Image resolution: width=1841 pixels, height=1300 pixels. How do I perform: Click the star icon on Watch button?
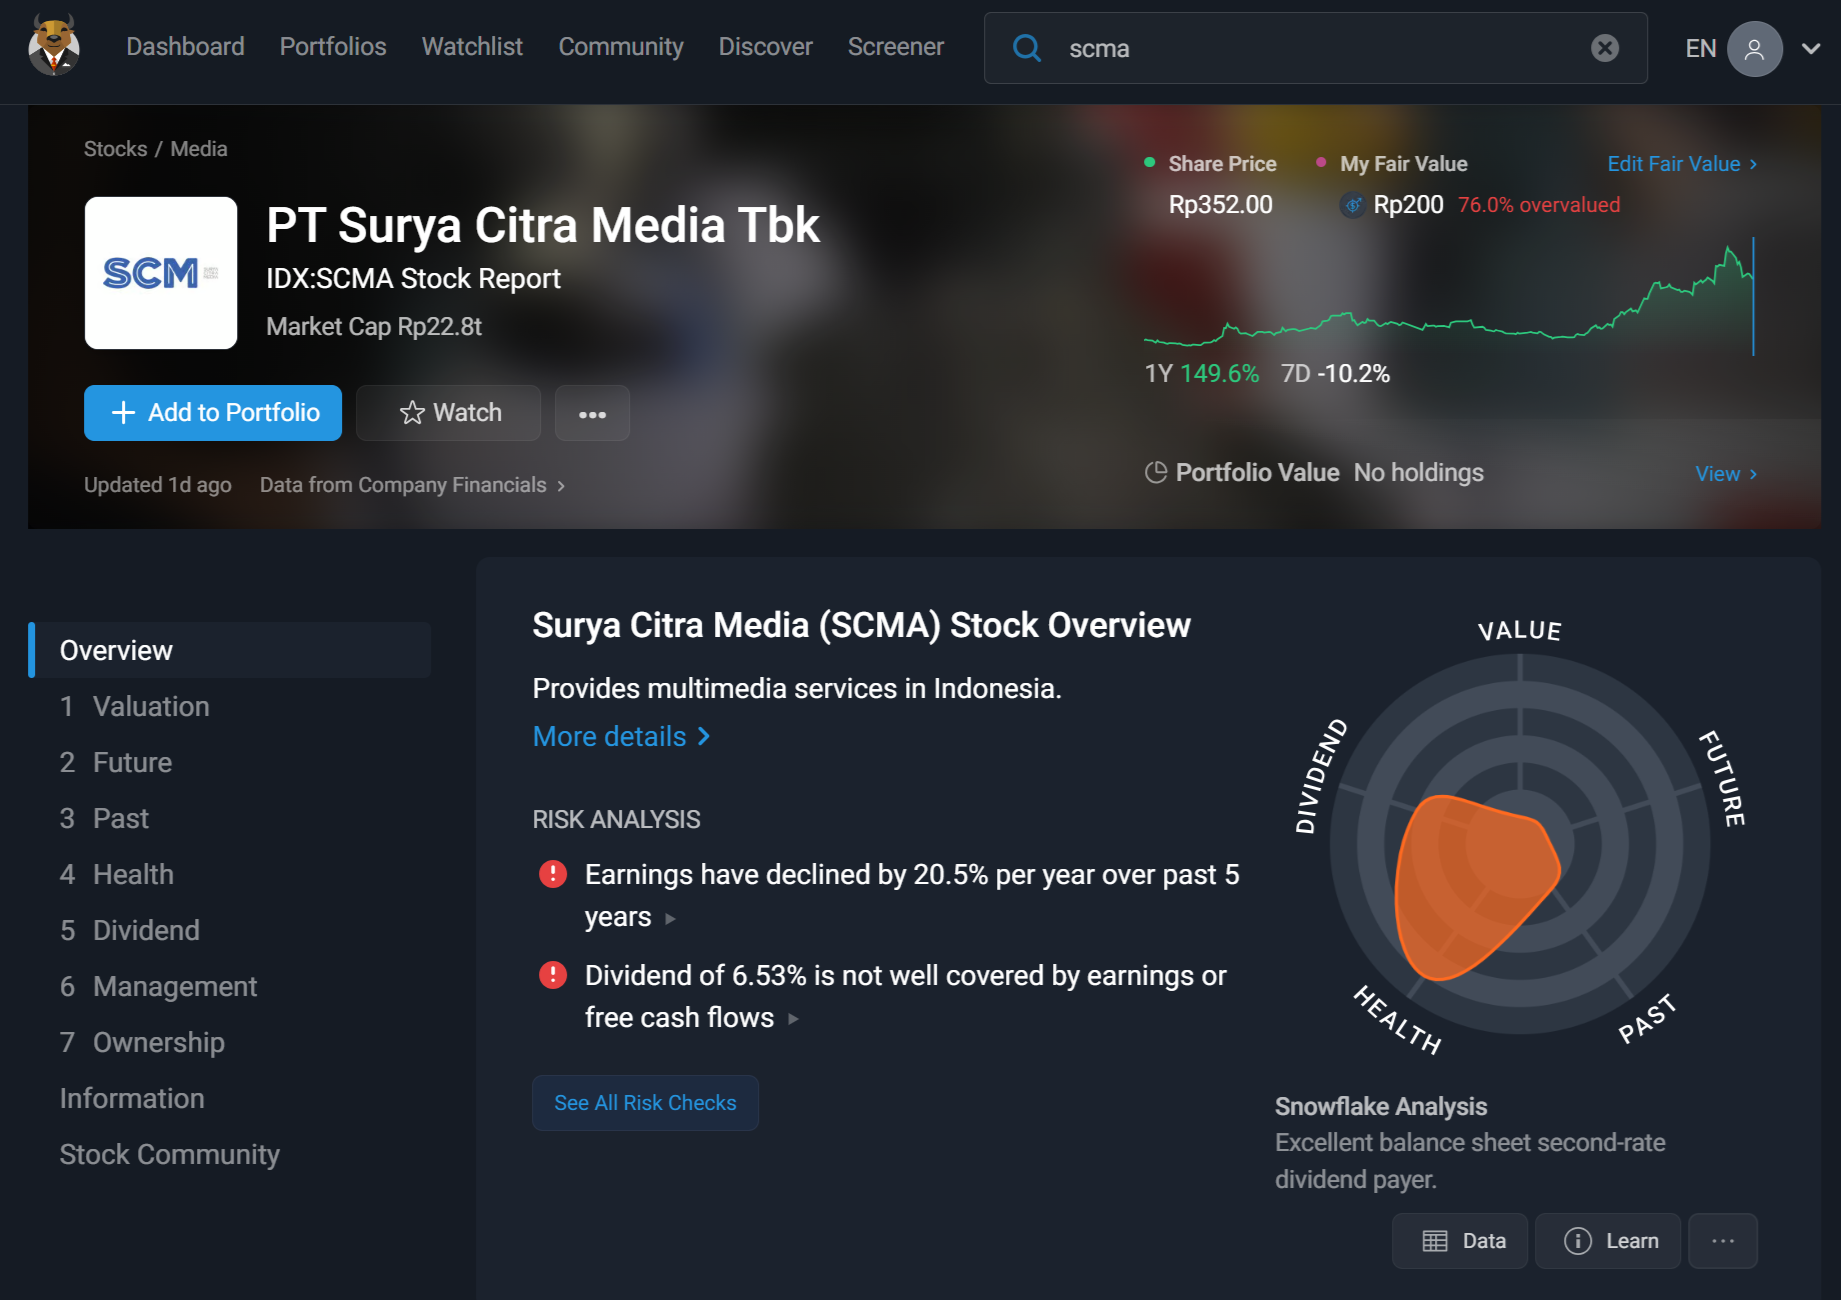click(x=412, y=413)
